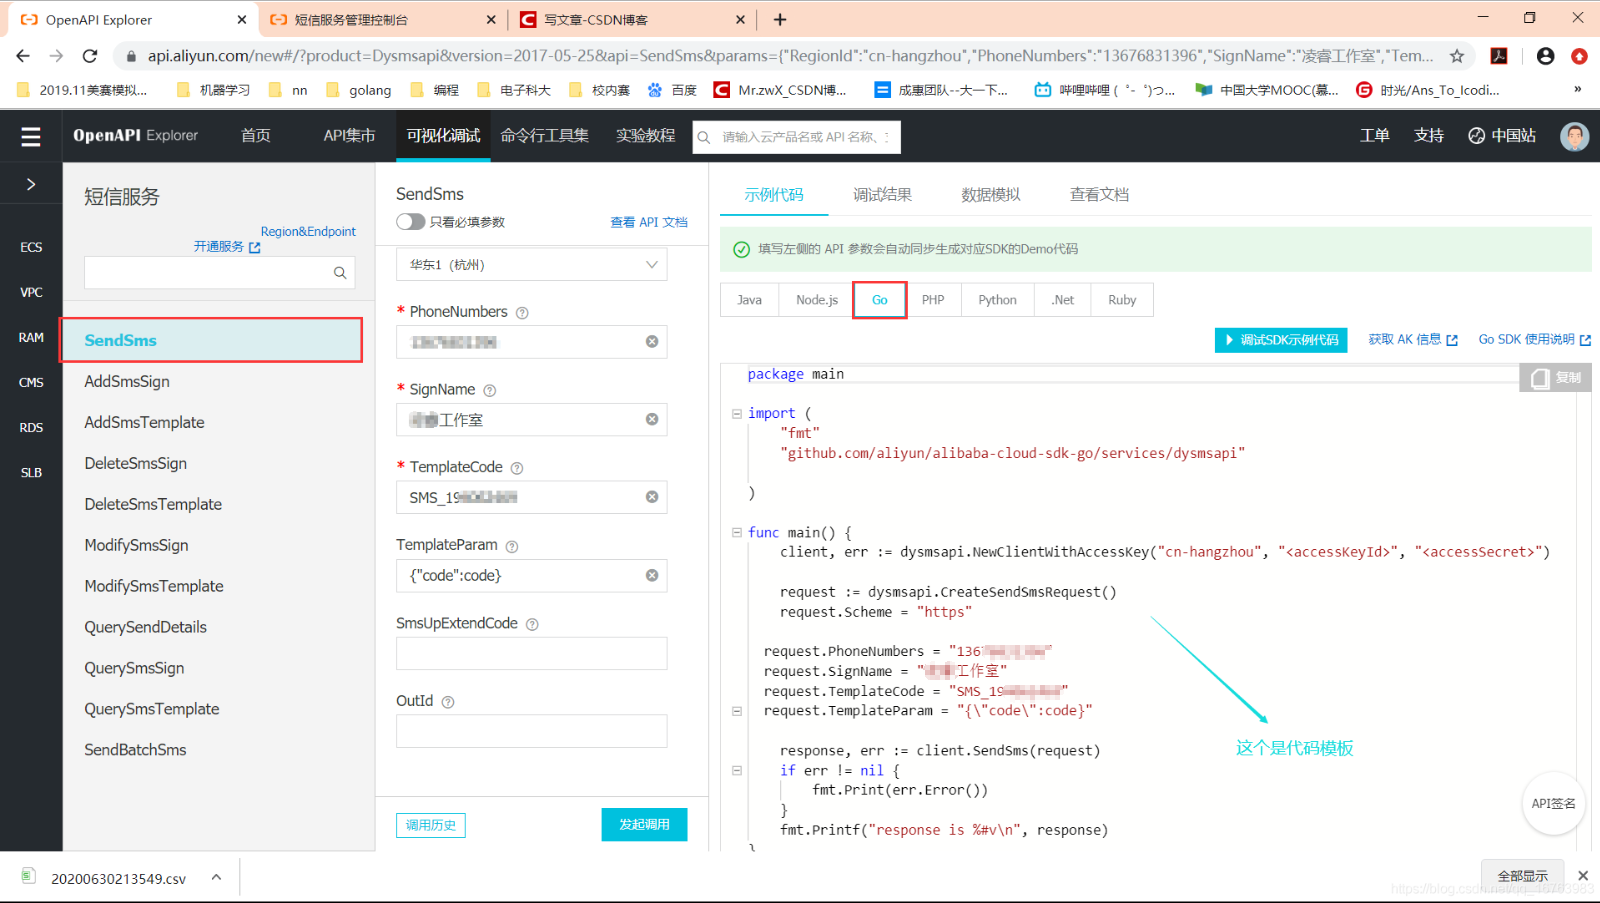Select Python language tab

997,300
